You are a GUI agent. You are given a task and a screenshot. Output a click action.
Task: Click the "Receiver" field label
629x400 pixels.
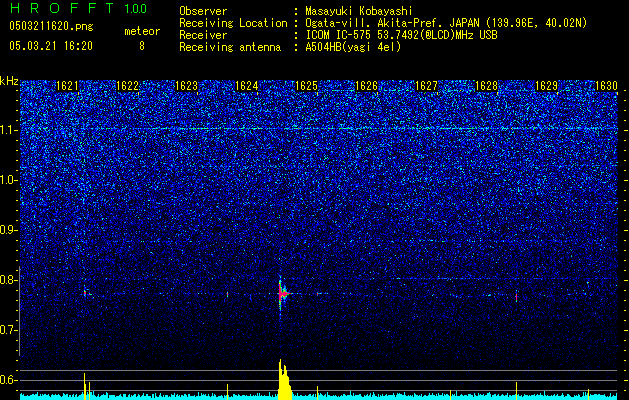(203, 35)
